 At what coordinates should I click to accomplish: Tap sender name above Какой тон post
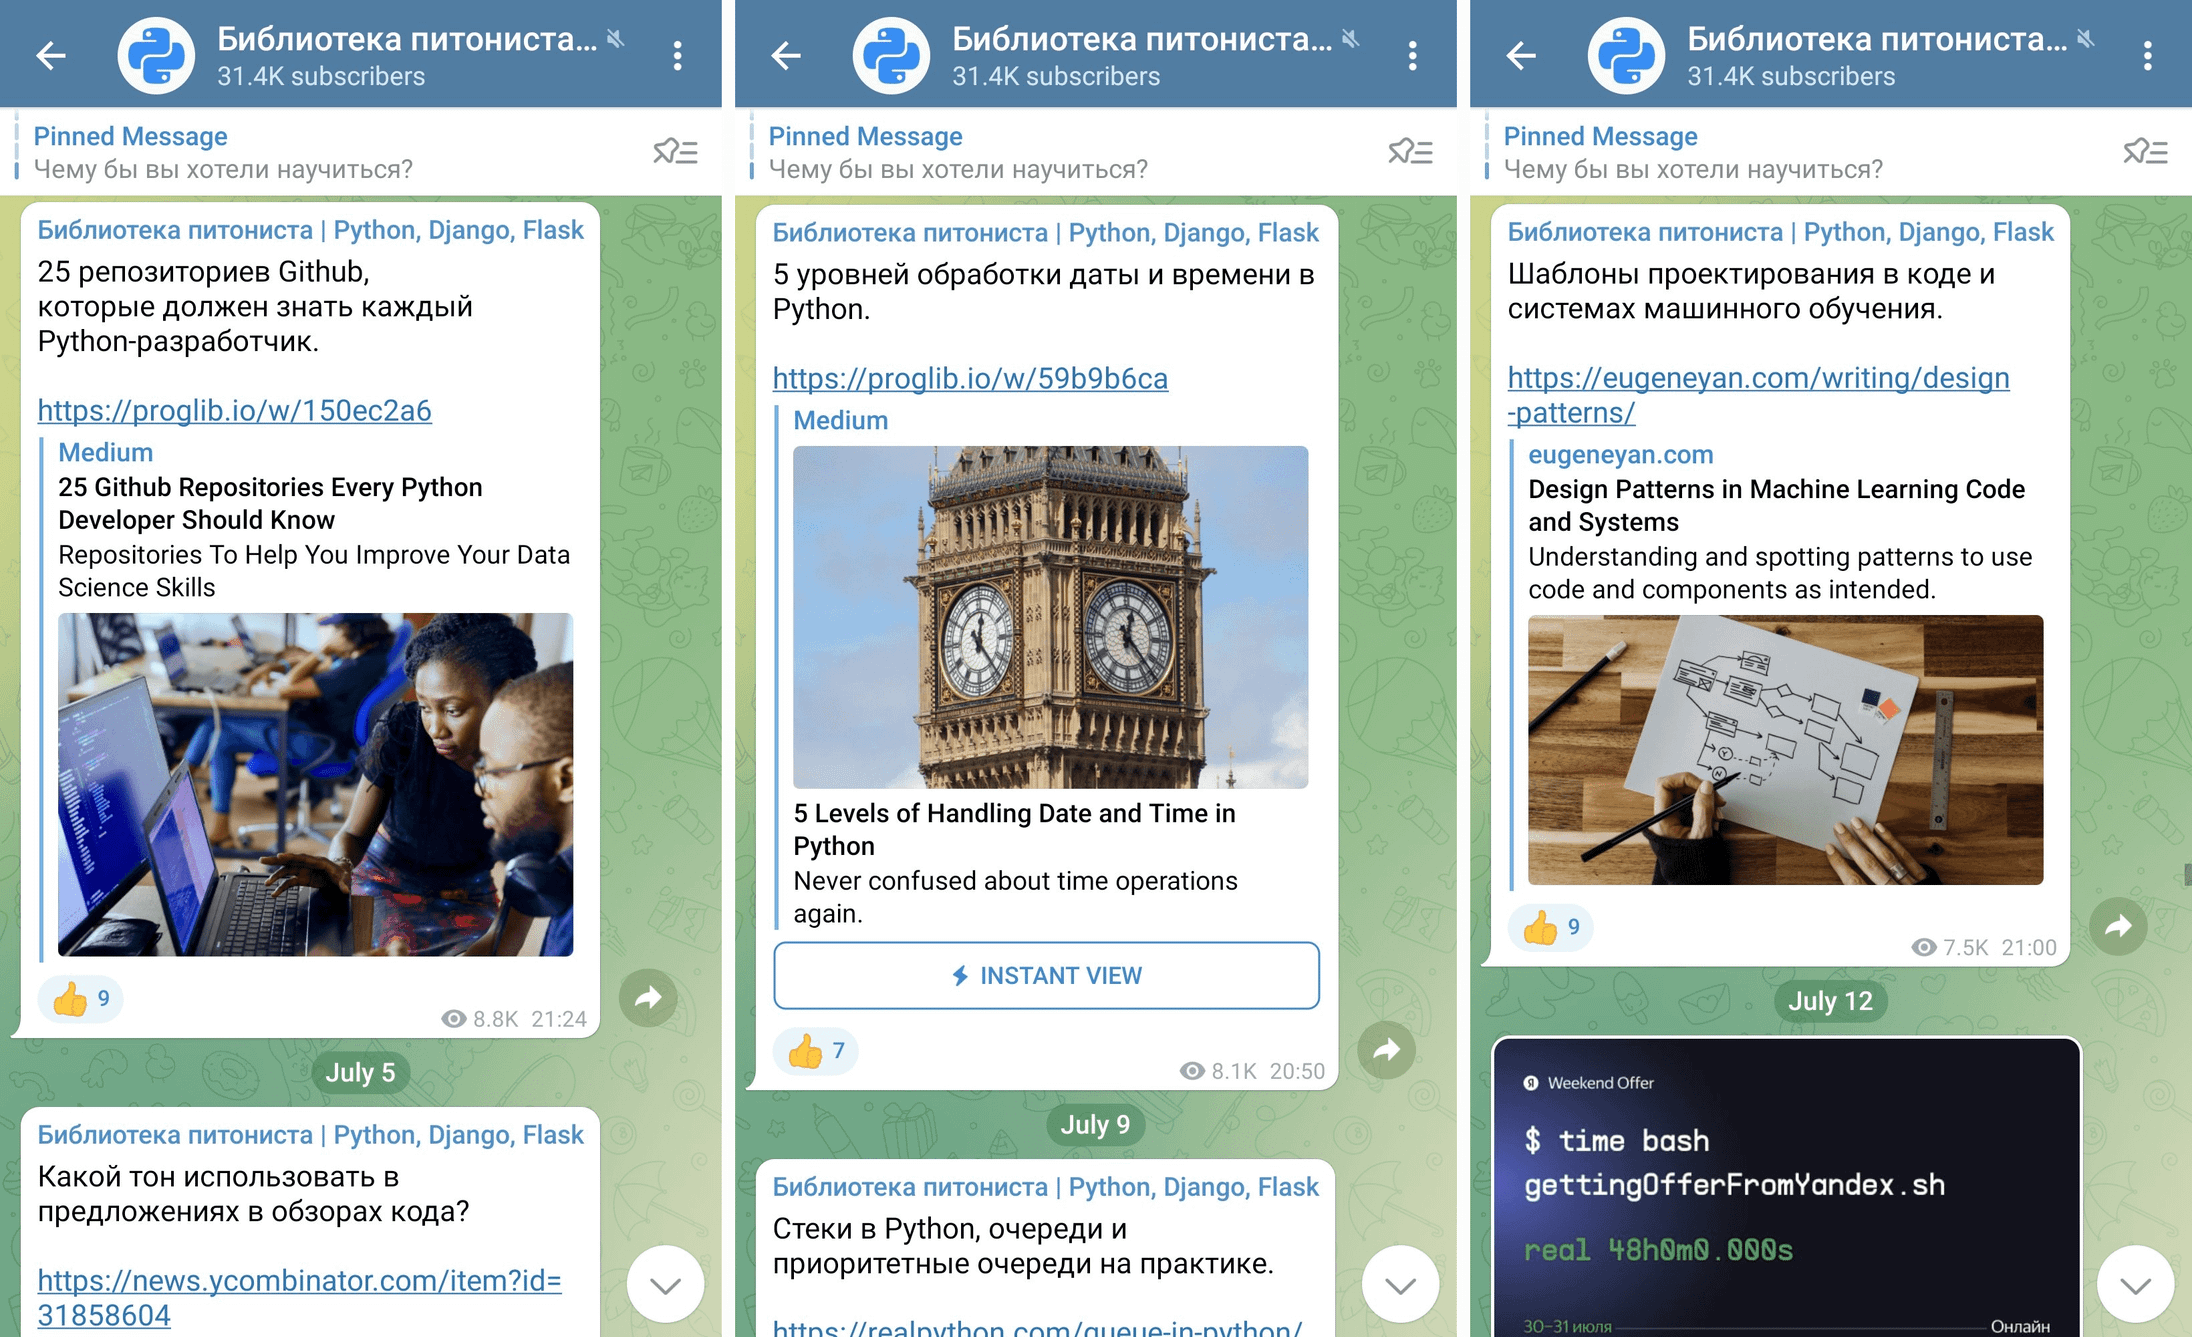click(311, 1135)
